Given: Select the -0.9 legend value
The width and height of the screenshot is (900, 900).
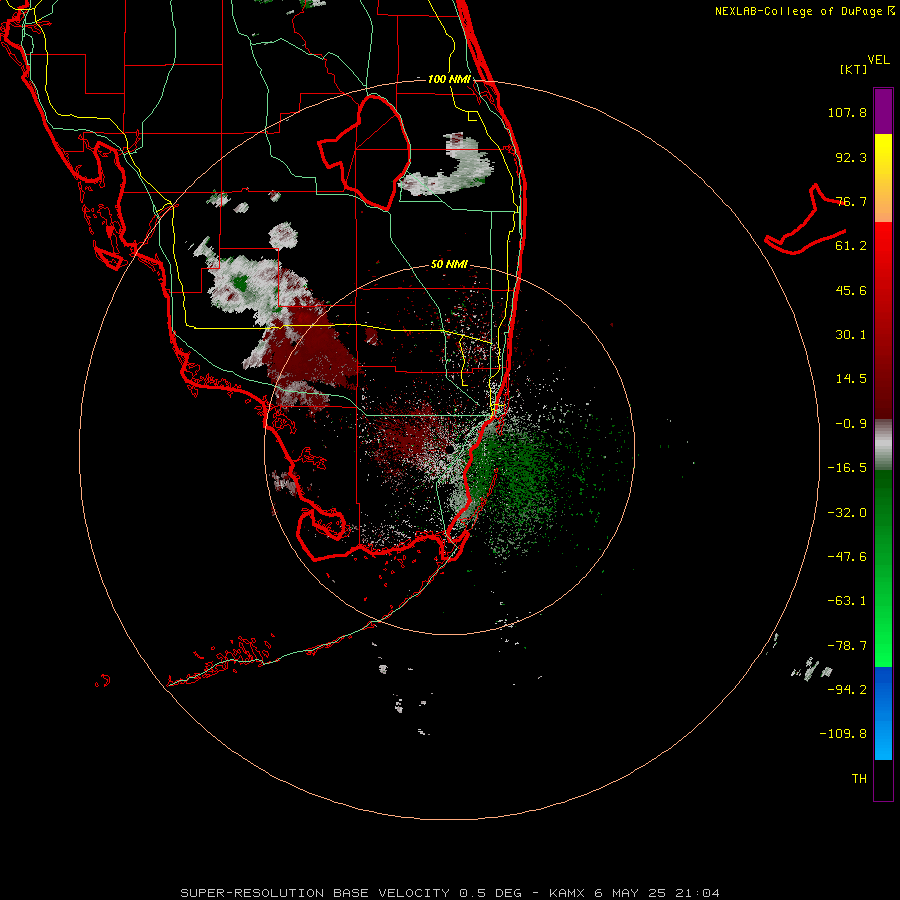Looking at the screenshot, I should point(851,424).
